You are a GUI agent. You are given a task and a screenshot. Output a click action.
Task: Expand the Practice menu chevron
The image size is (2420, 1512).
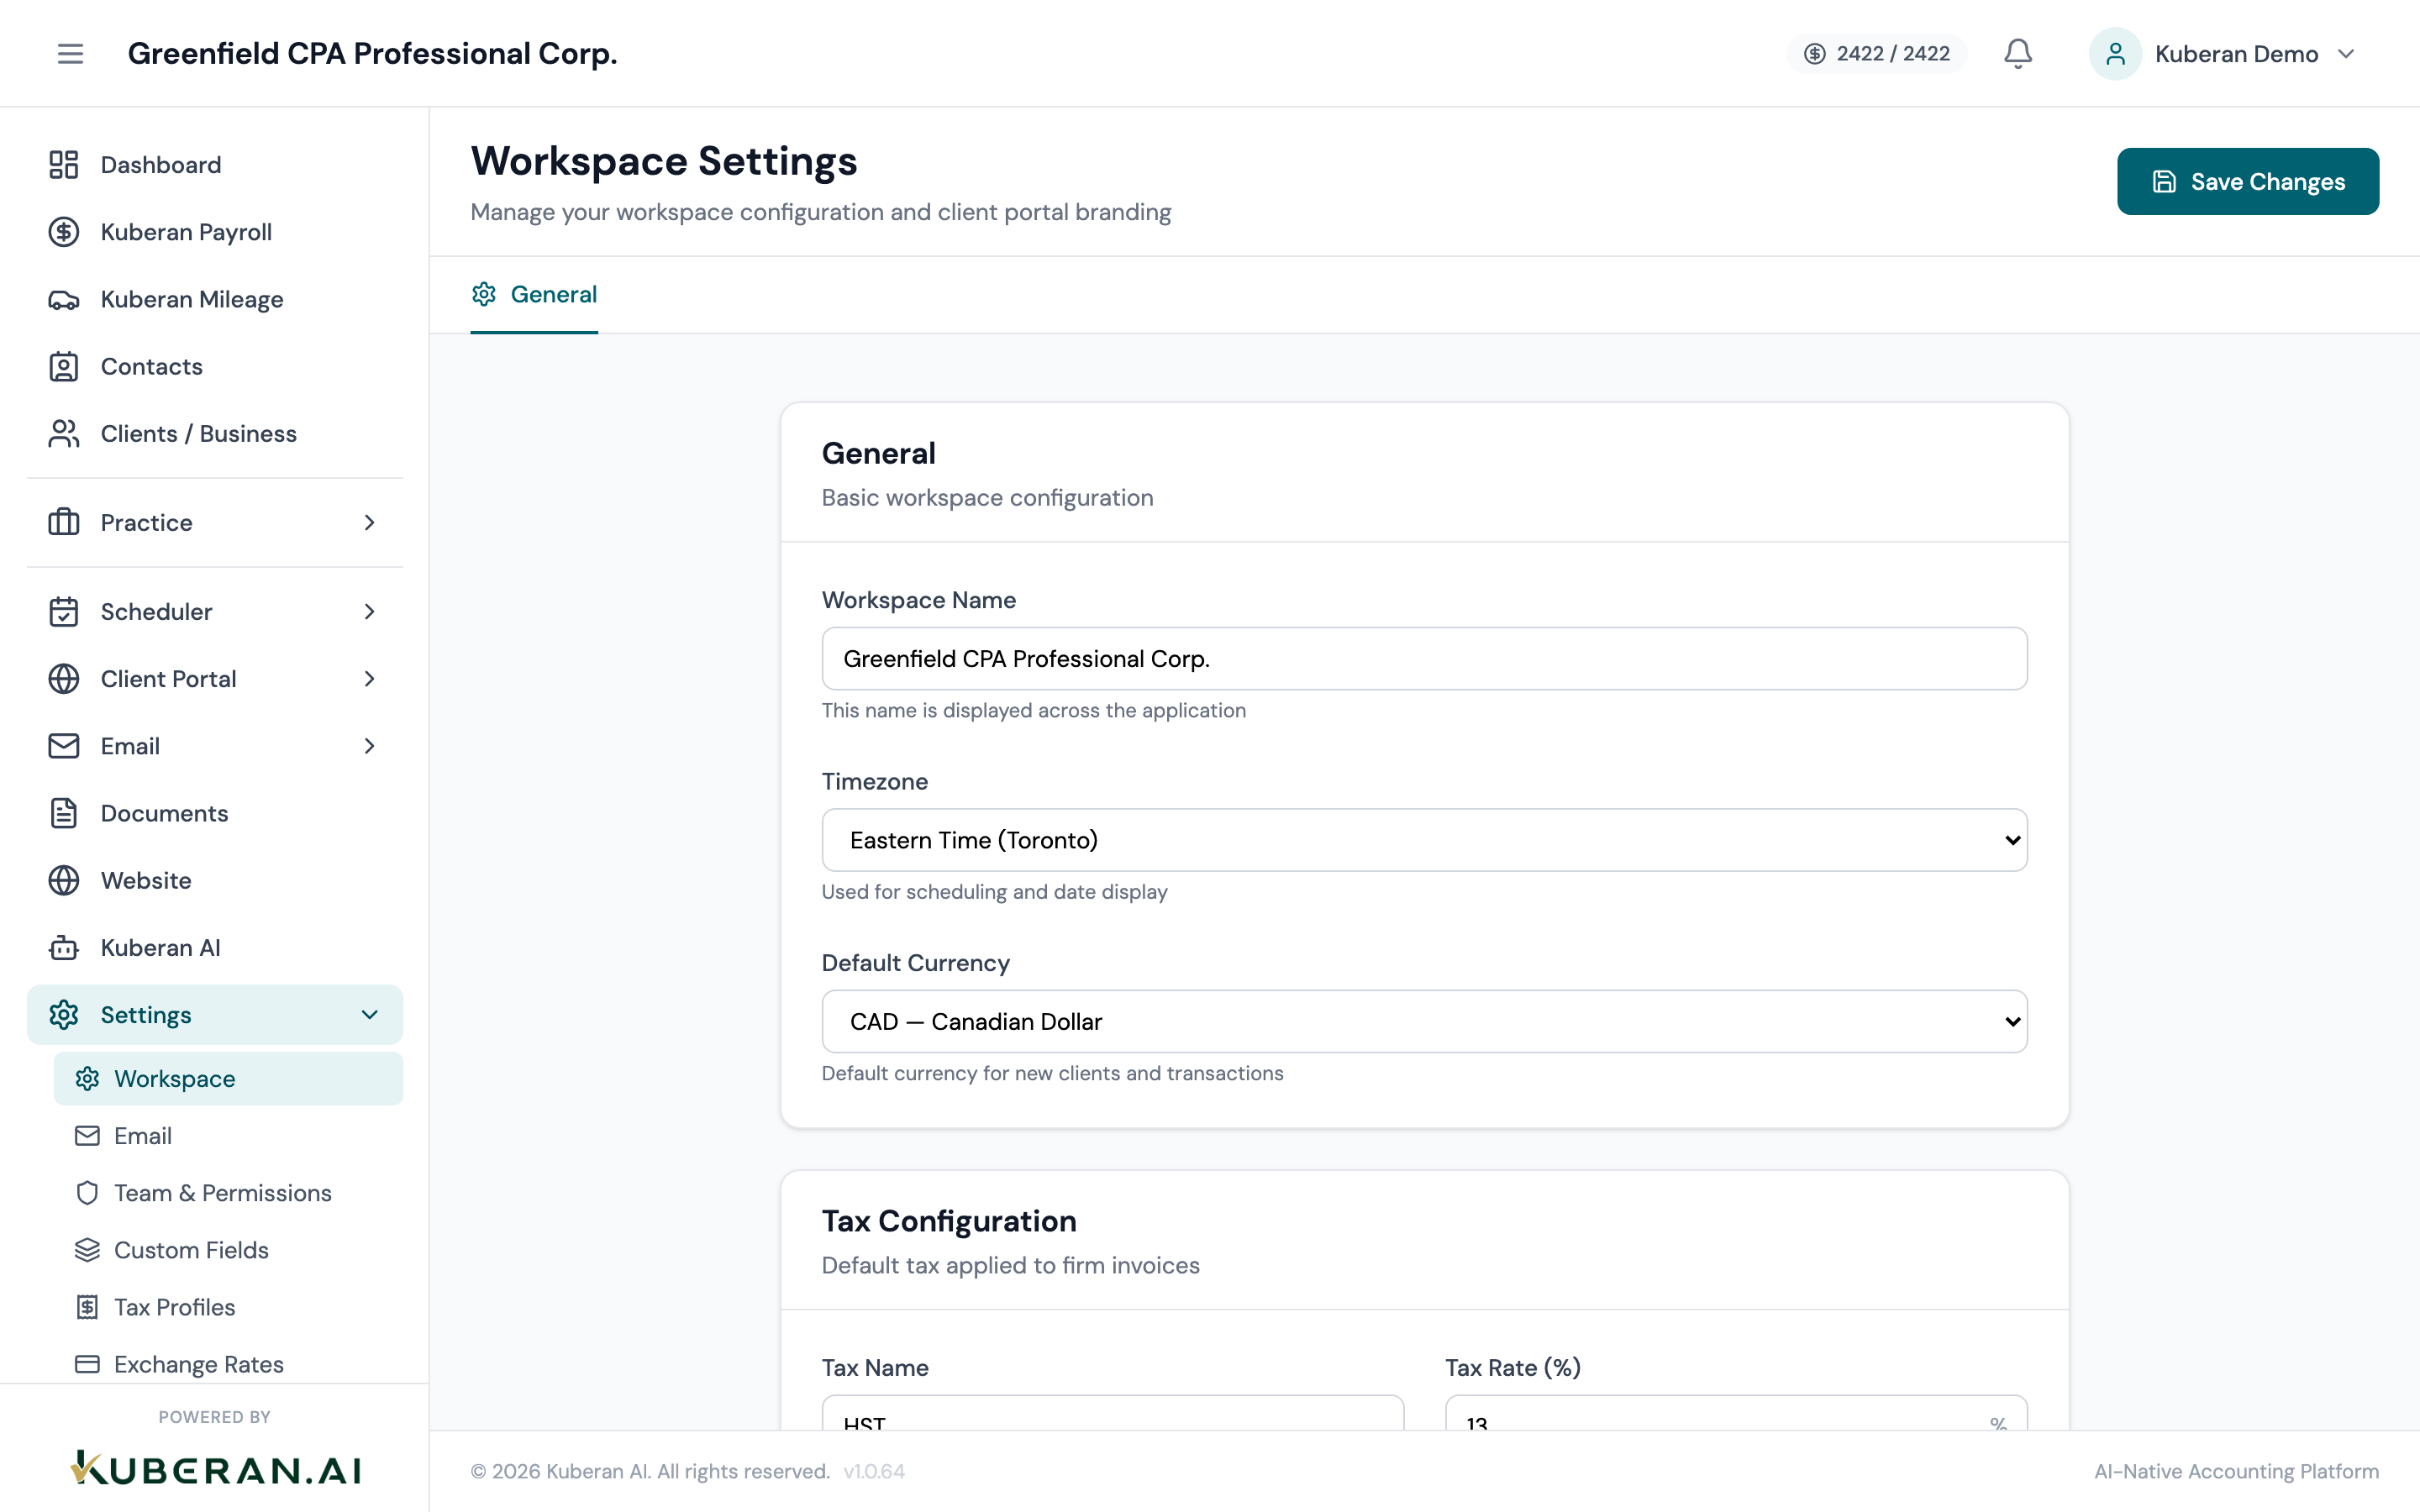click(370, 522)
